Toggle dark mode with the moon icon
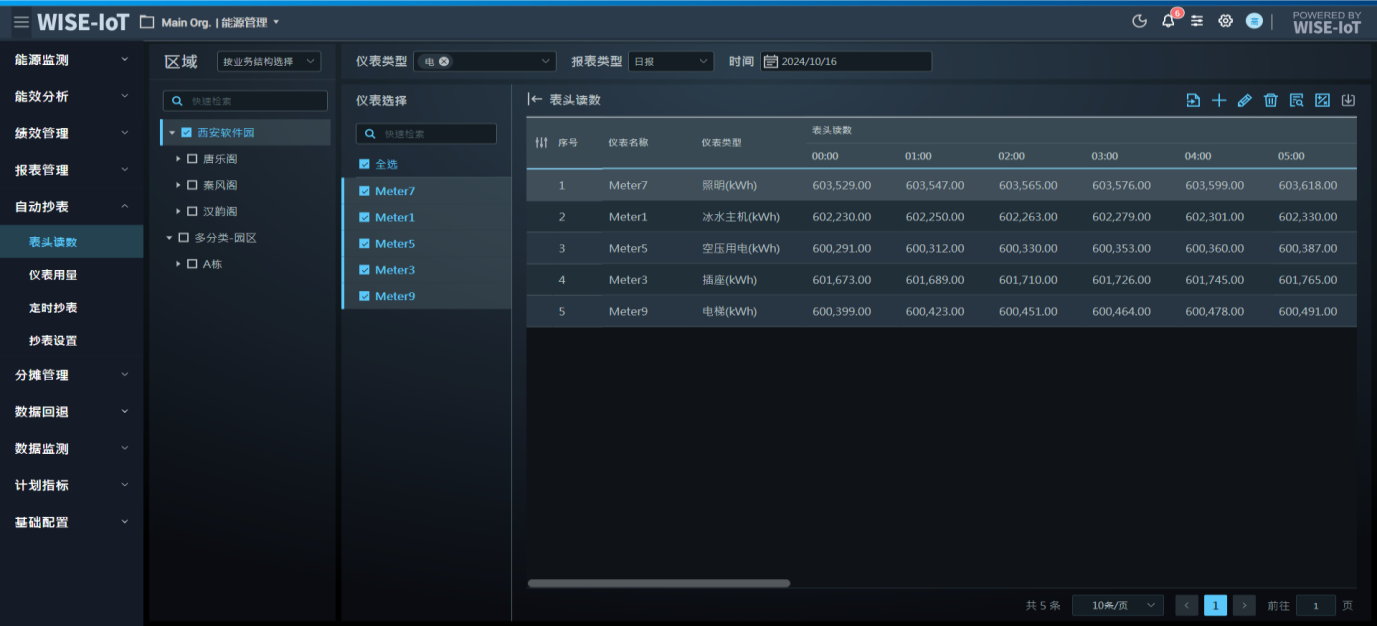 tap(1139, 21)
